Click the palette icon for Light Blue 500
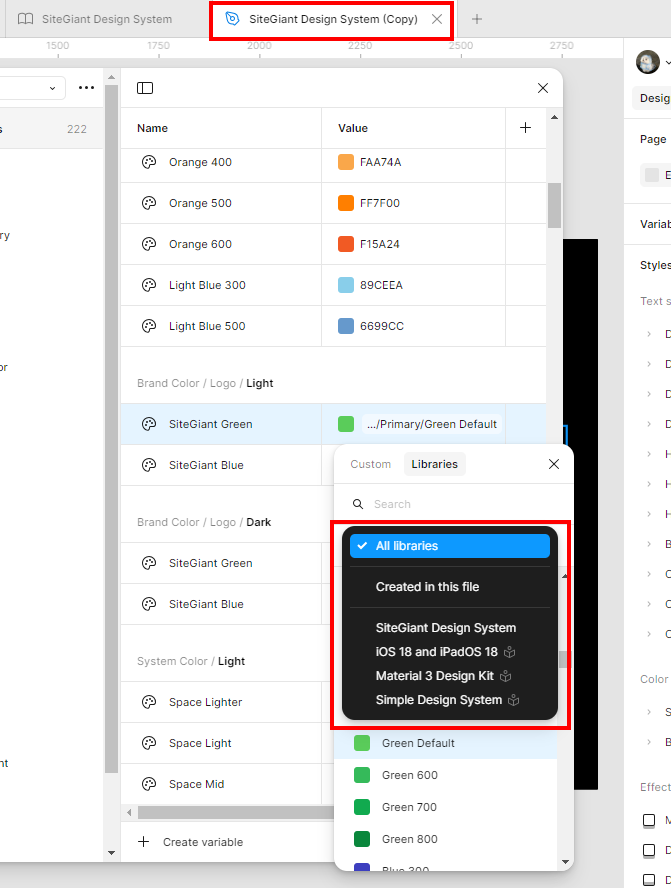The height and width of the screenshot is (888, 671). click(x=149, y=326)
